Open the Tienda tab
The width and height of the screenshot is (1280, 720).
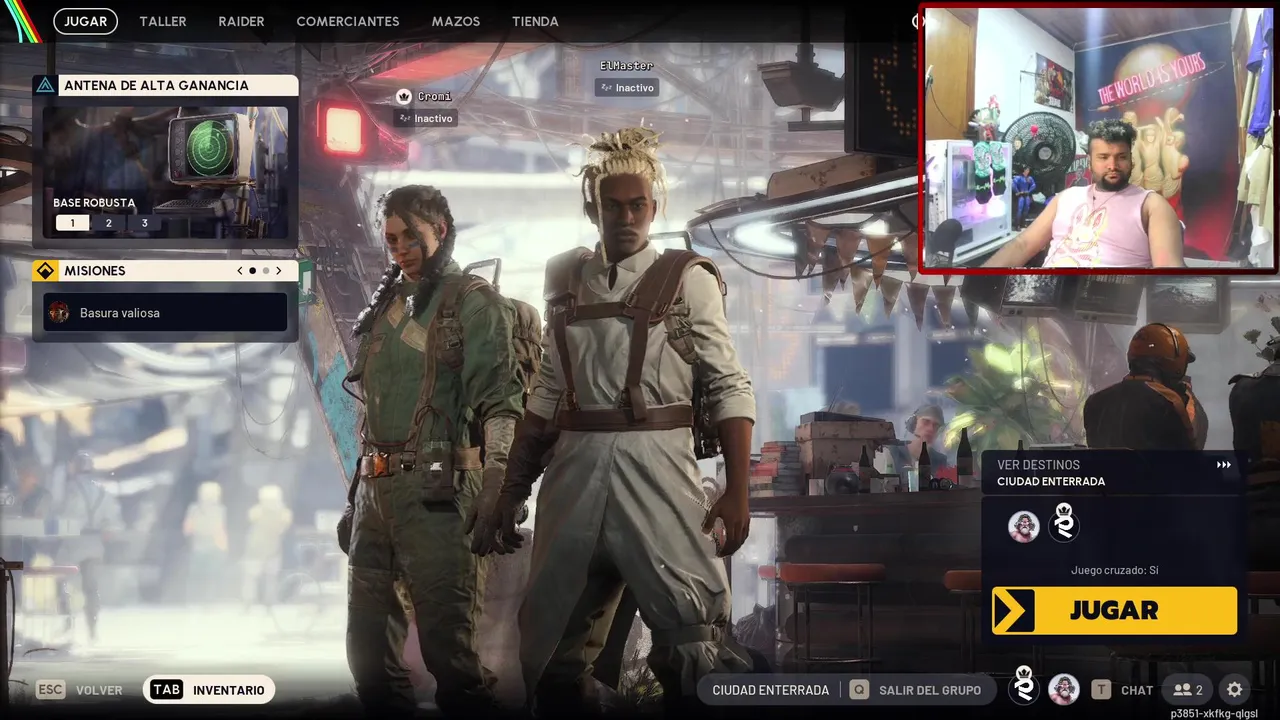click(x=535, y=21)
